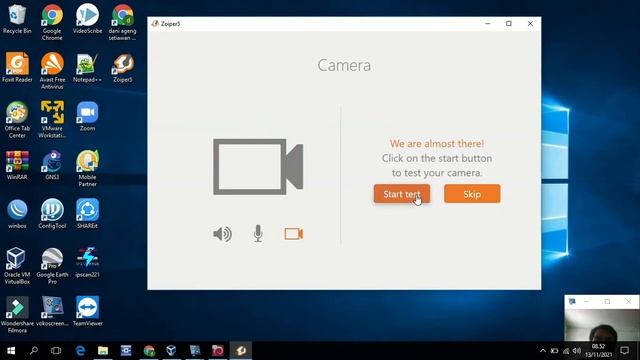The image size is (640, 360).
Task: Open the Office Tab Center shortcut
Action: [17, 120]
